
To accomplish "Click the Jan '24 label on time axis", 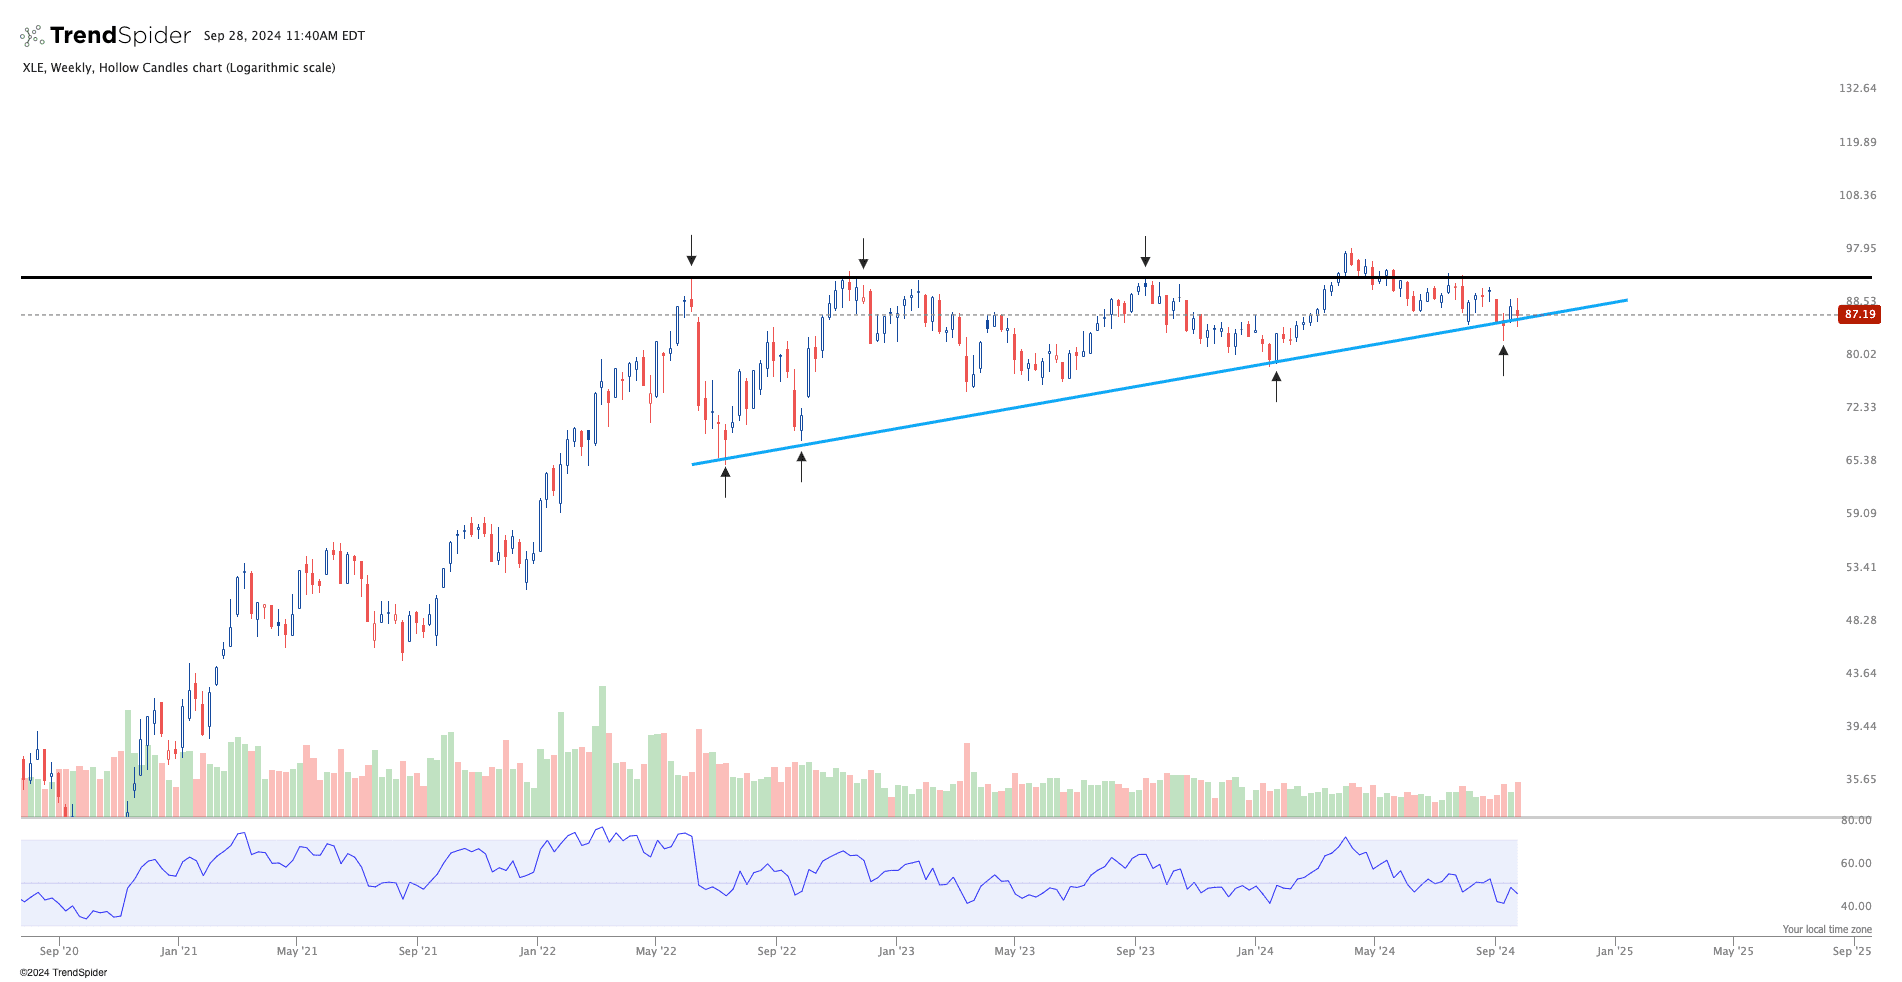I will (1255, 951).
